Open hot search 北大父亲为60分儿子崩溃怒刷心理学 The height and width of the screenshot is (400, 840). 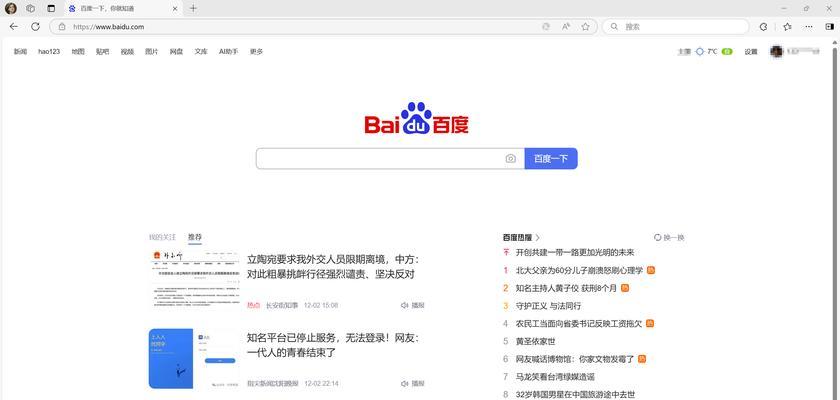579,270
